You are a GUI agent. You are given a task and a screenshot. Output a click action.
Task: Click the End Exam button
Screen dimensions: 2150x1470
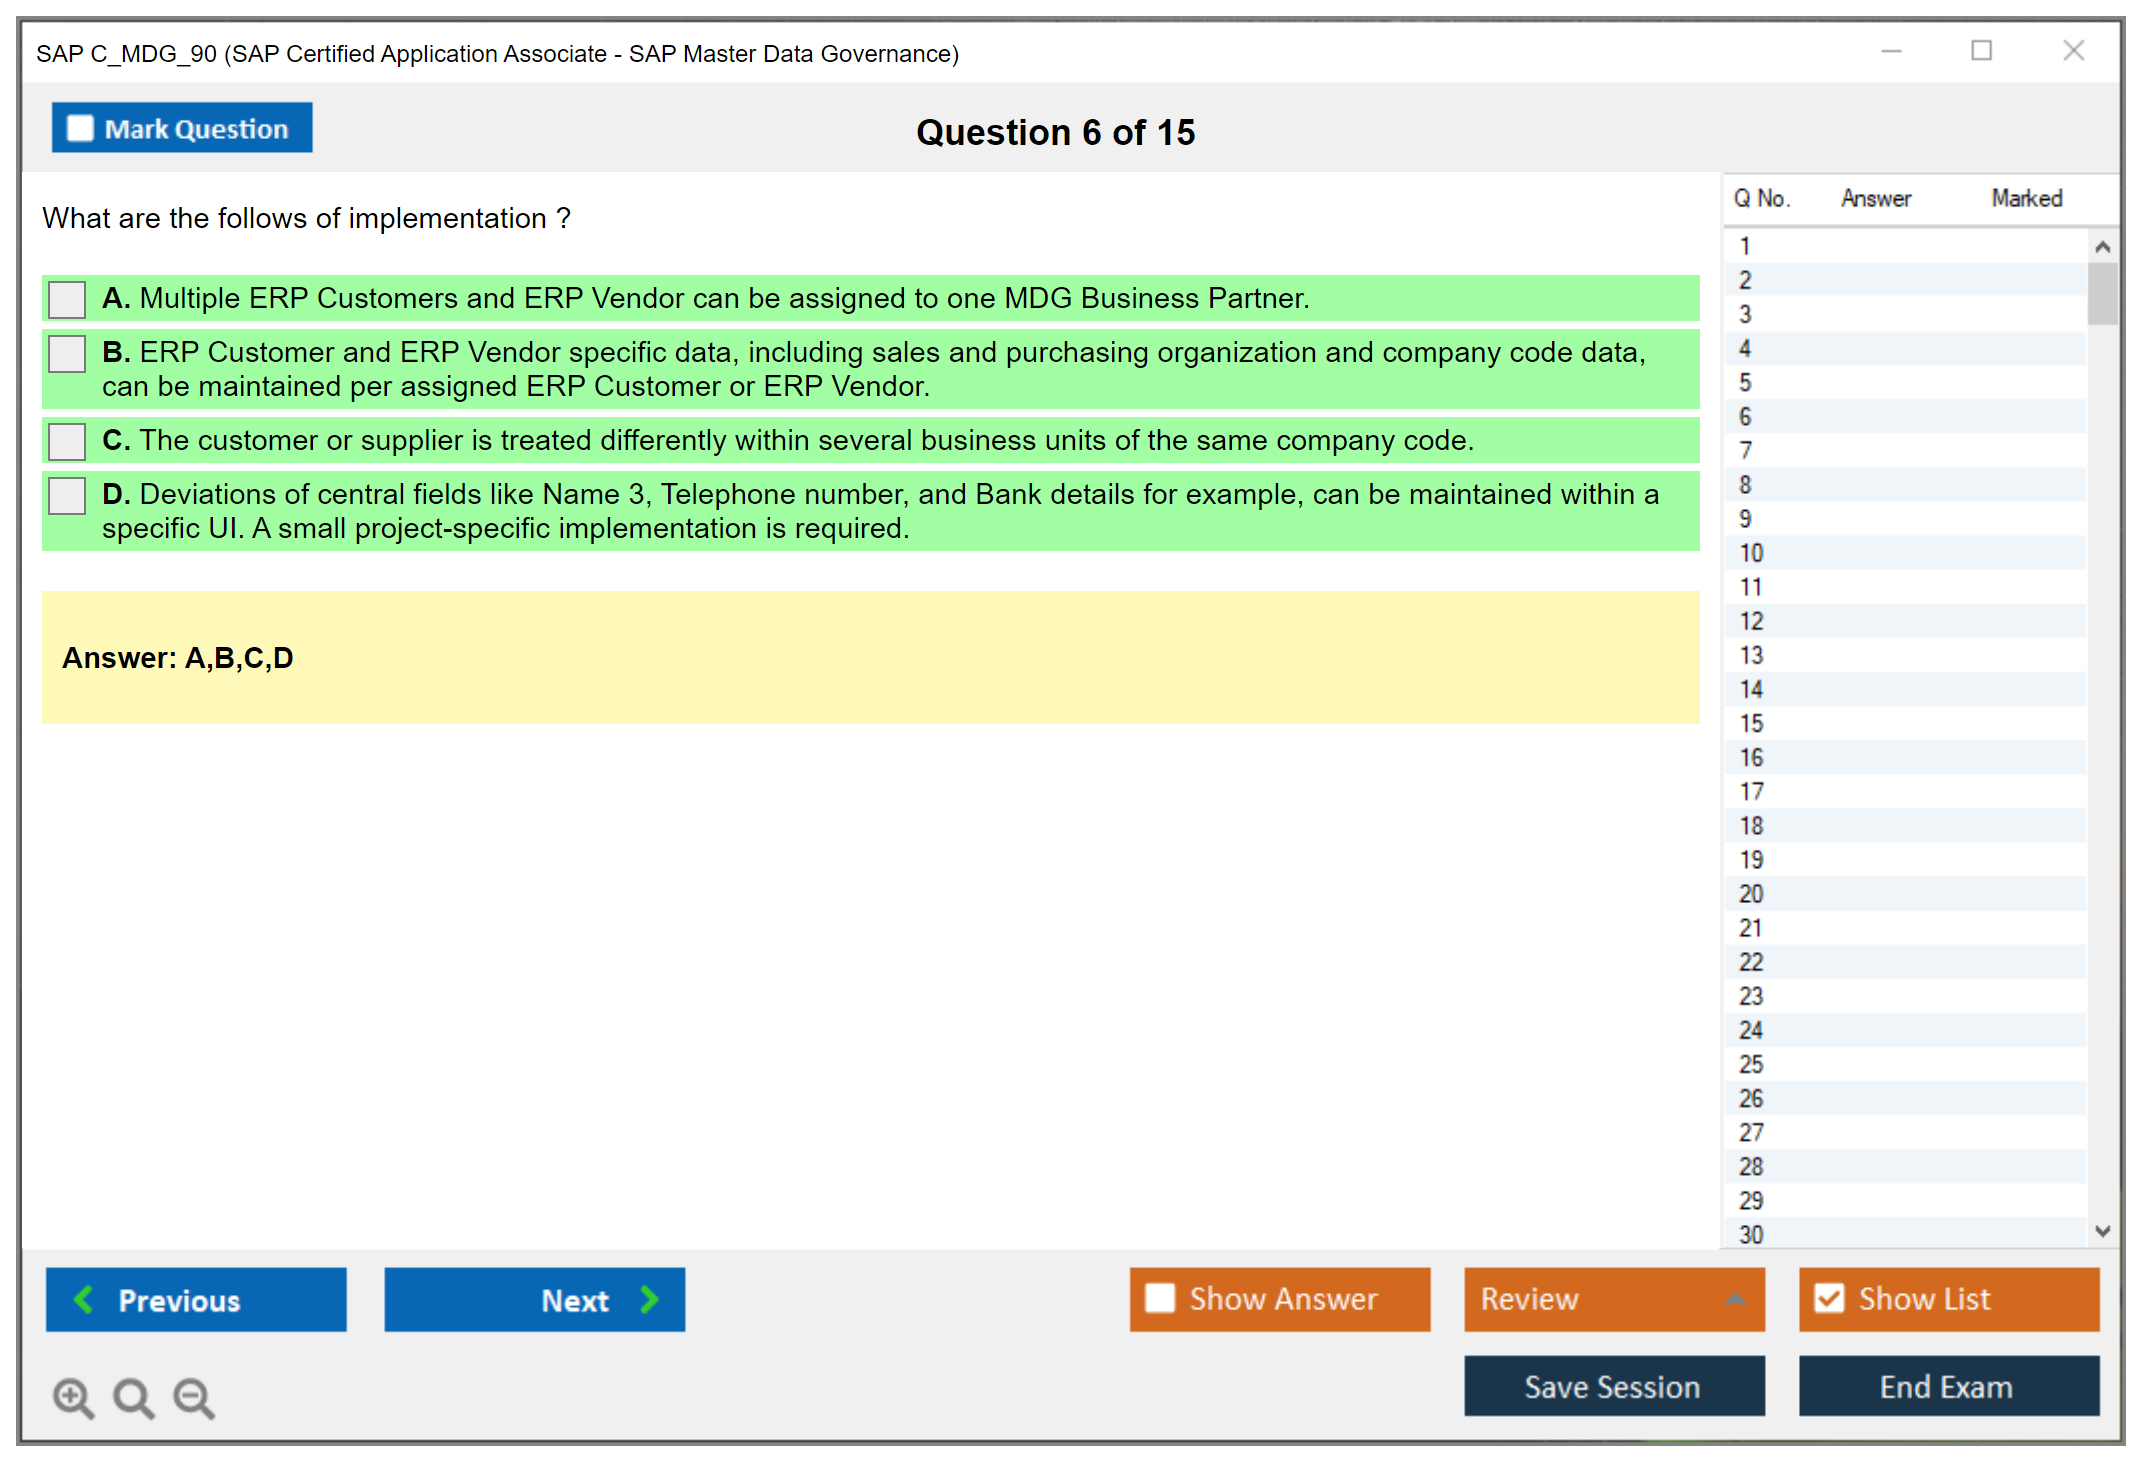tap(1947, 1386)
